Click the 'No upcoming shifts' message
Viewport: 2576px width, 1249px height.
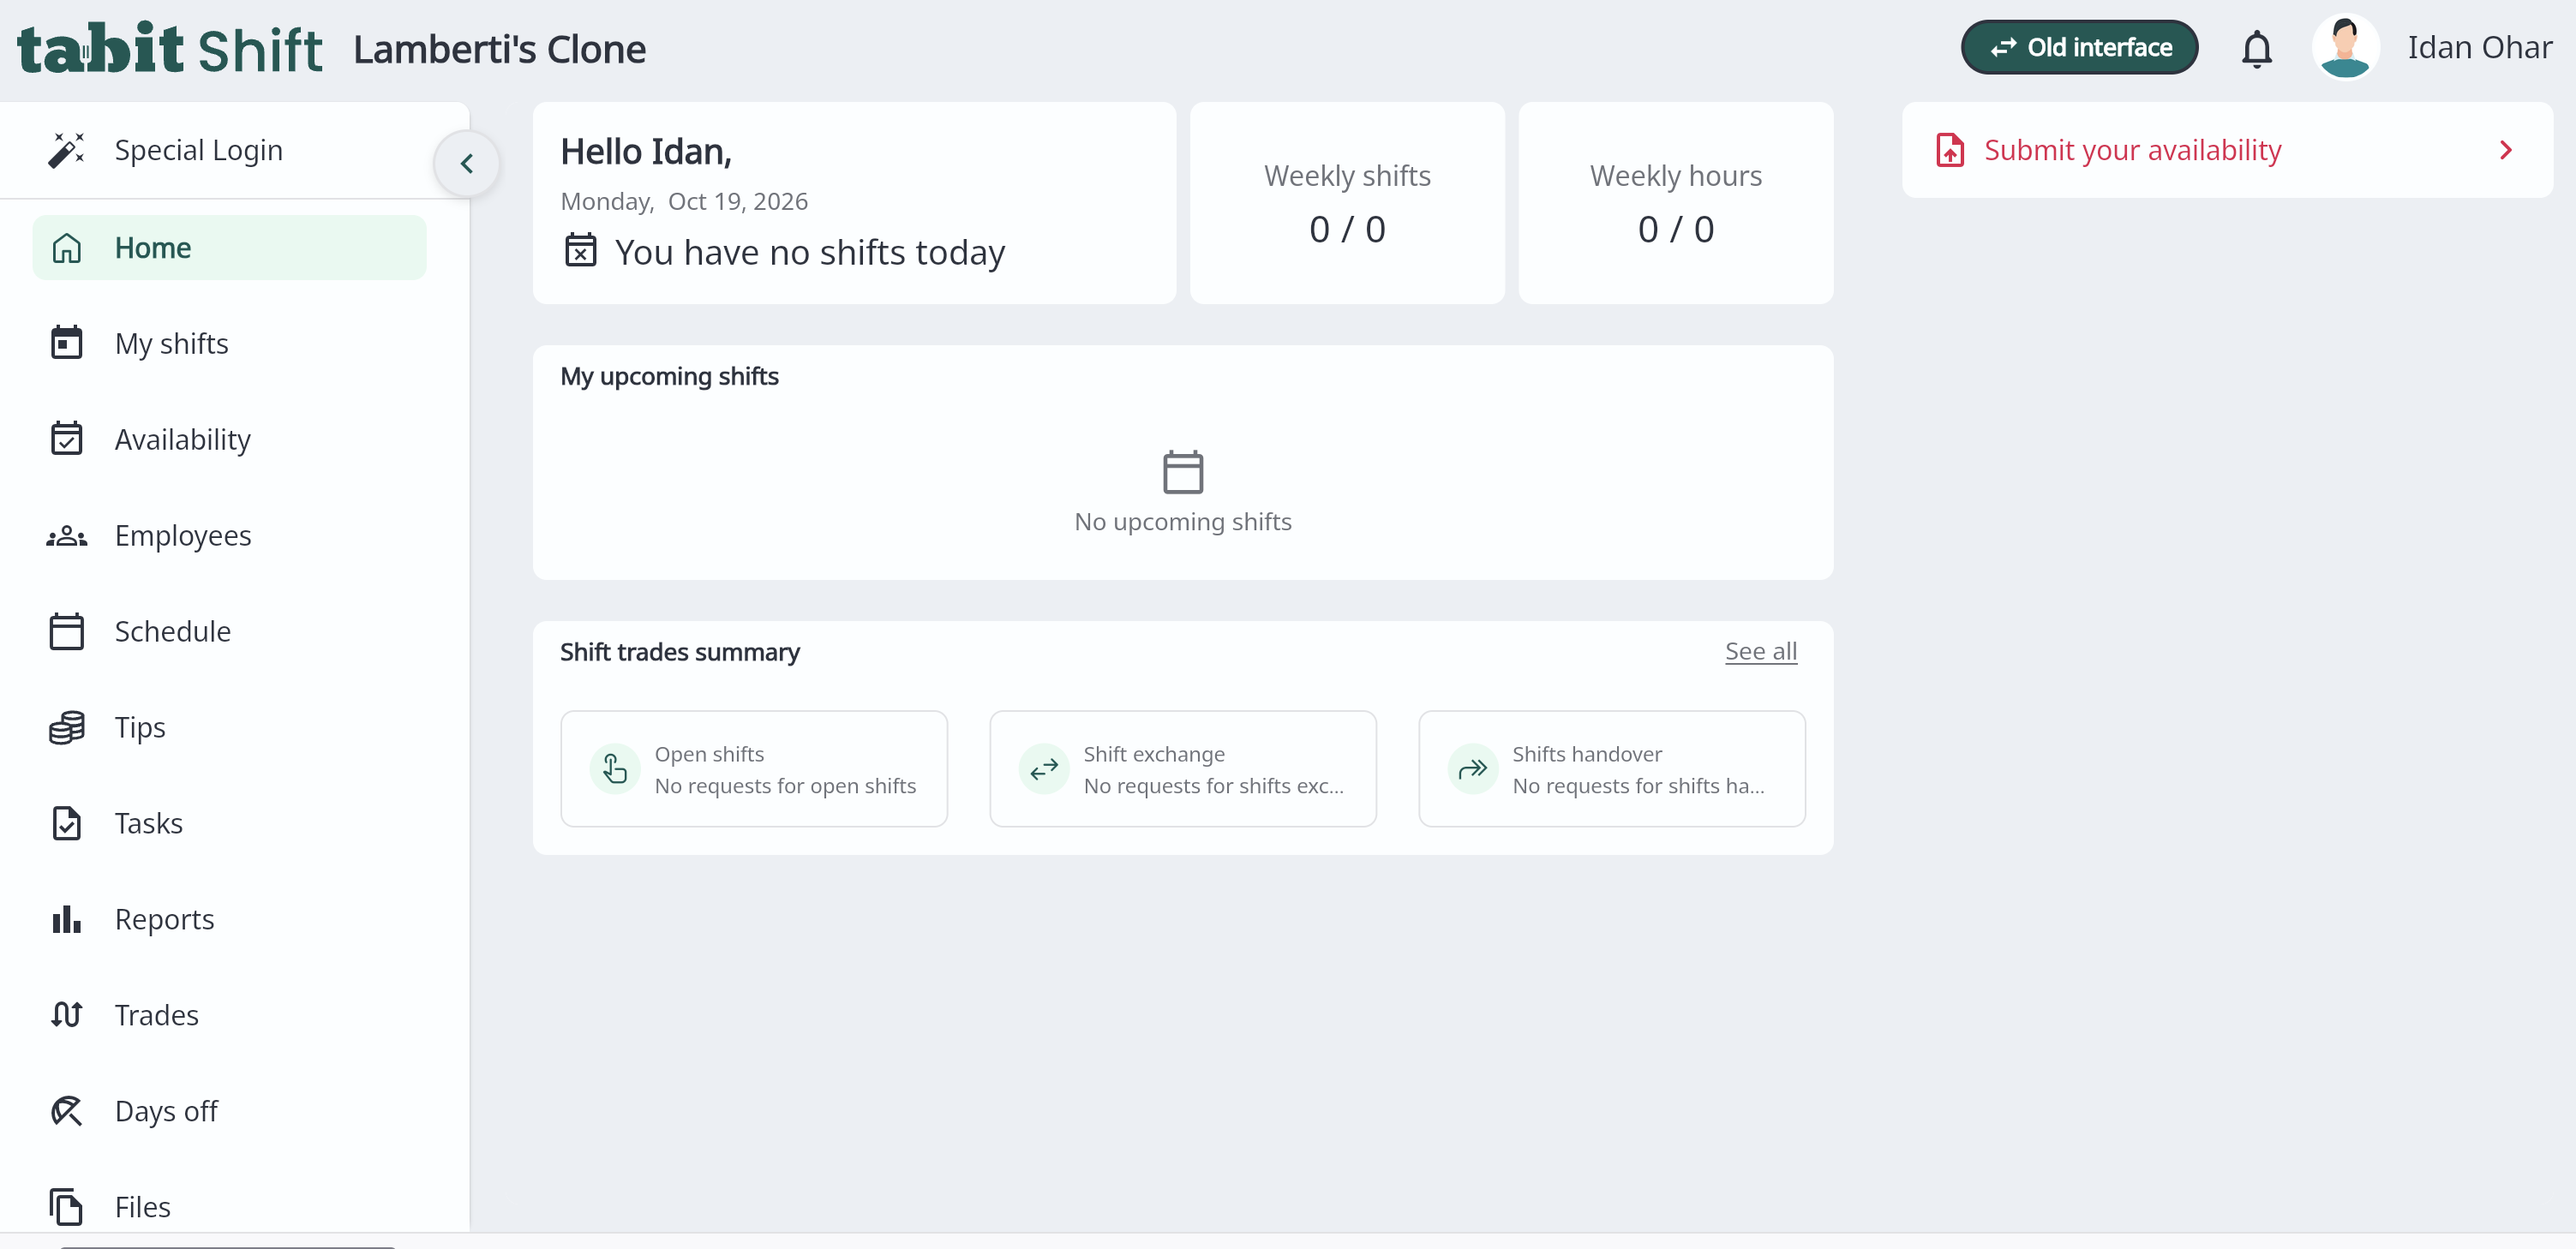click(1183, 521)
